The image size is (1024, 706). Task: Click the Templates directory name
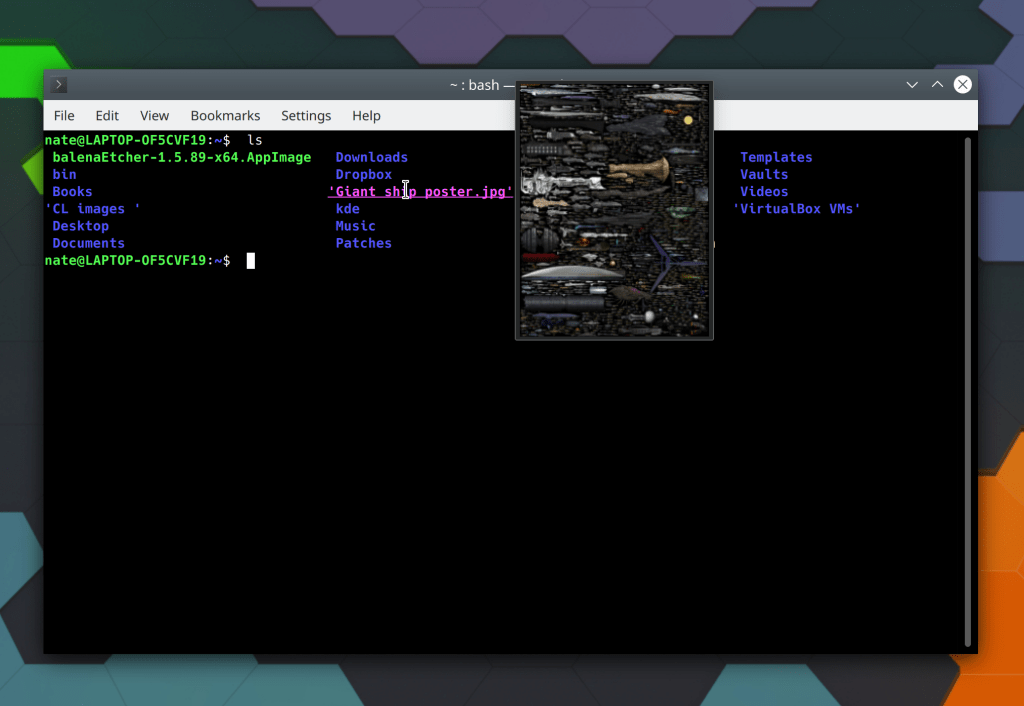coord(776,157)
